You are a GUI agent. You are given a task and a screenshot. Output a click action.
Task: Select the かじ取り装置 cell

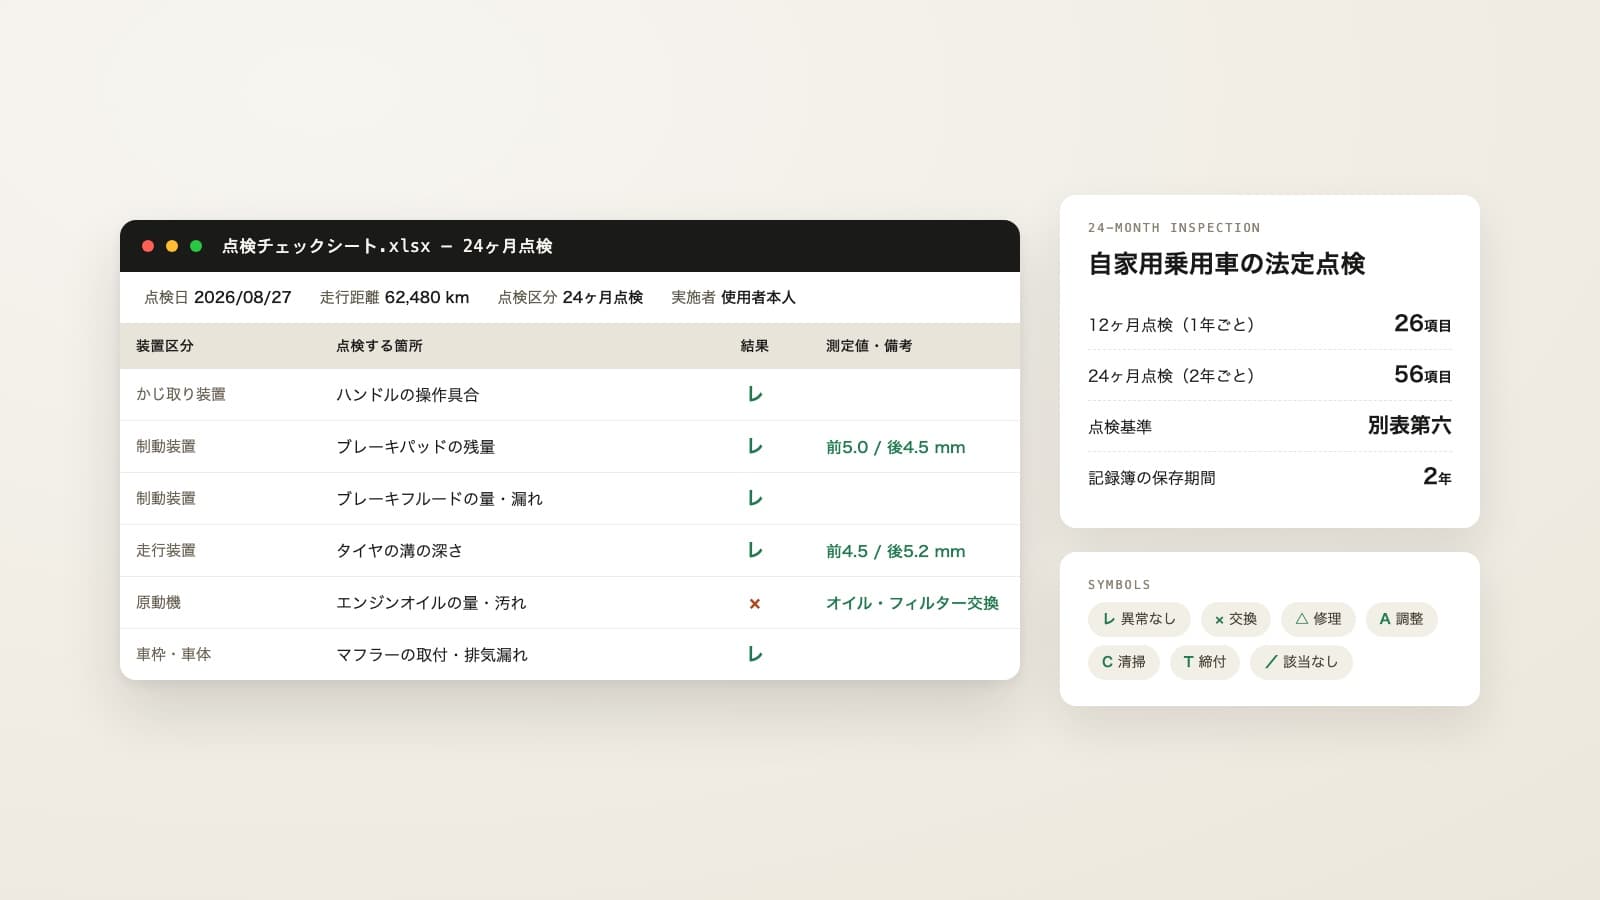181,394
